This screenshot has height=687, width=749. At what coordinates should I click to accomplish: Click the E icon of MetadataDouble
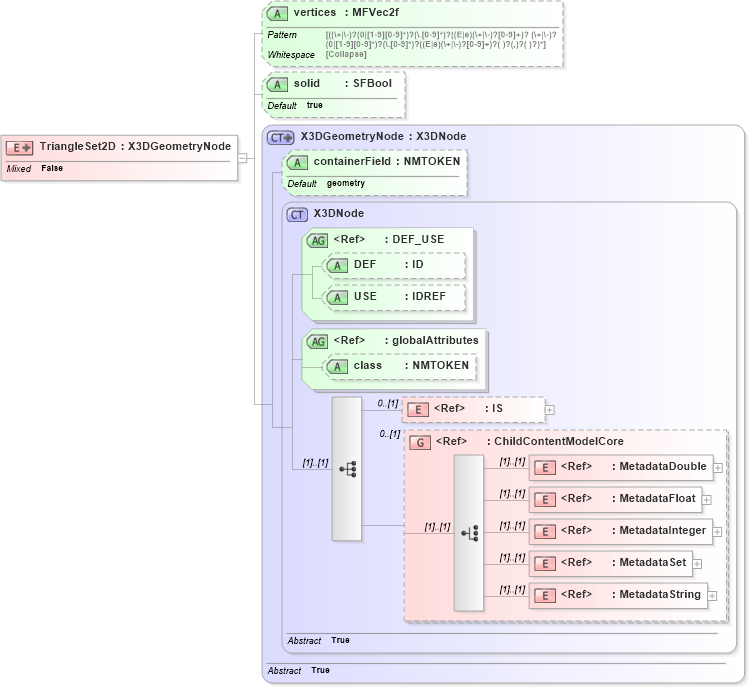[x=545, y=468]
